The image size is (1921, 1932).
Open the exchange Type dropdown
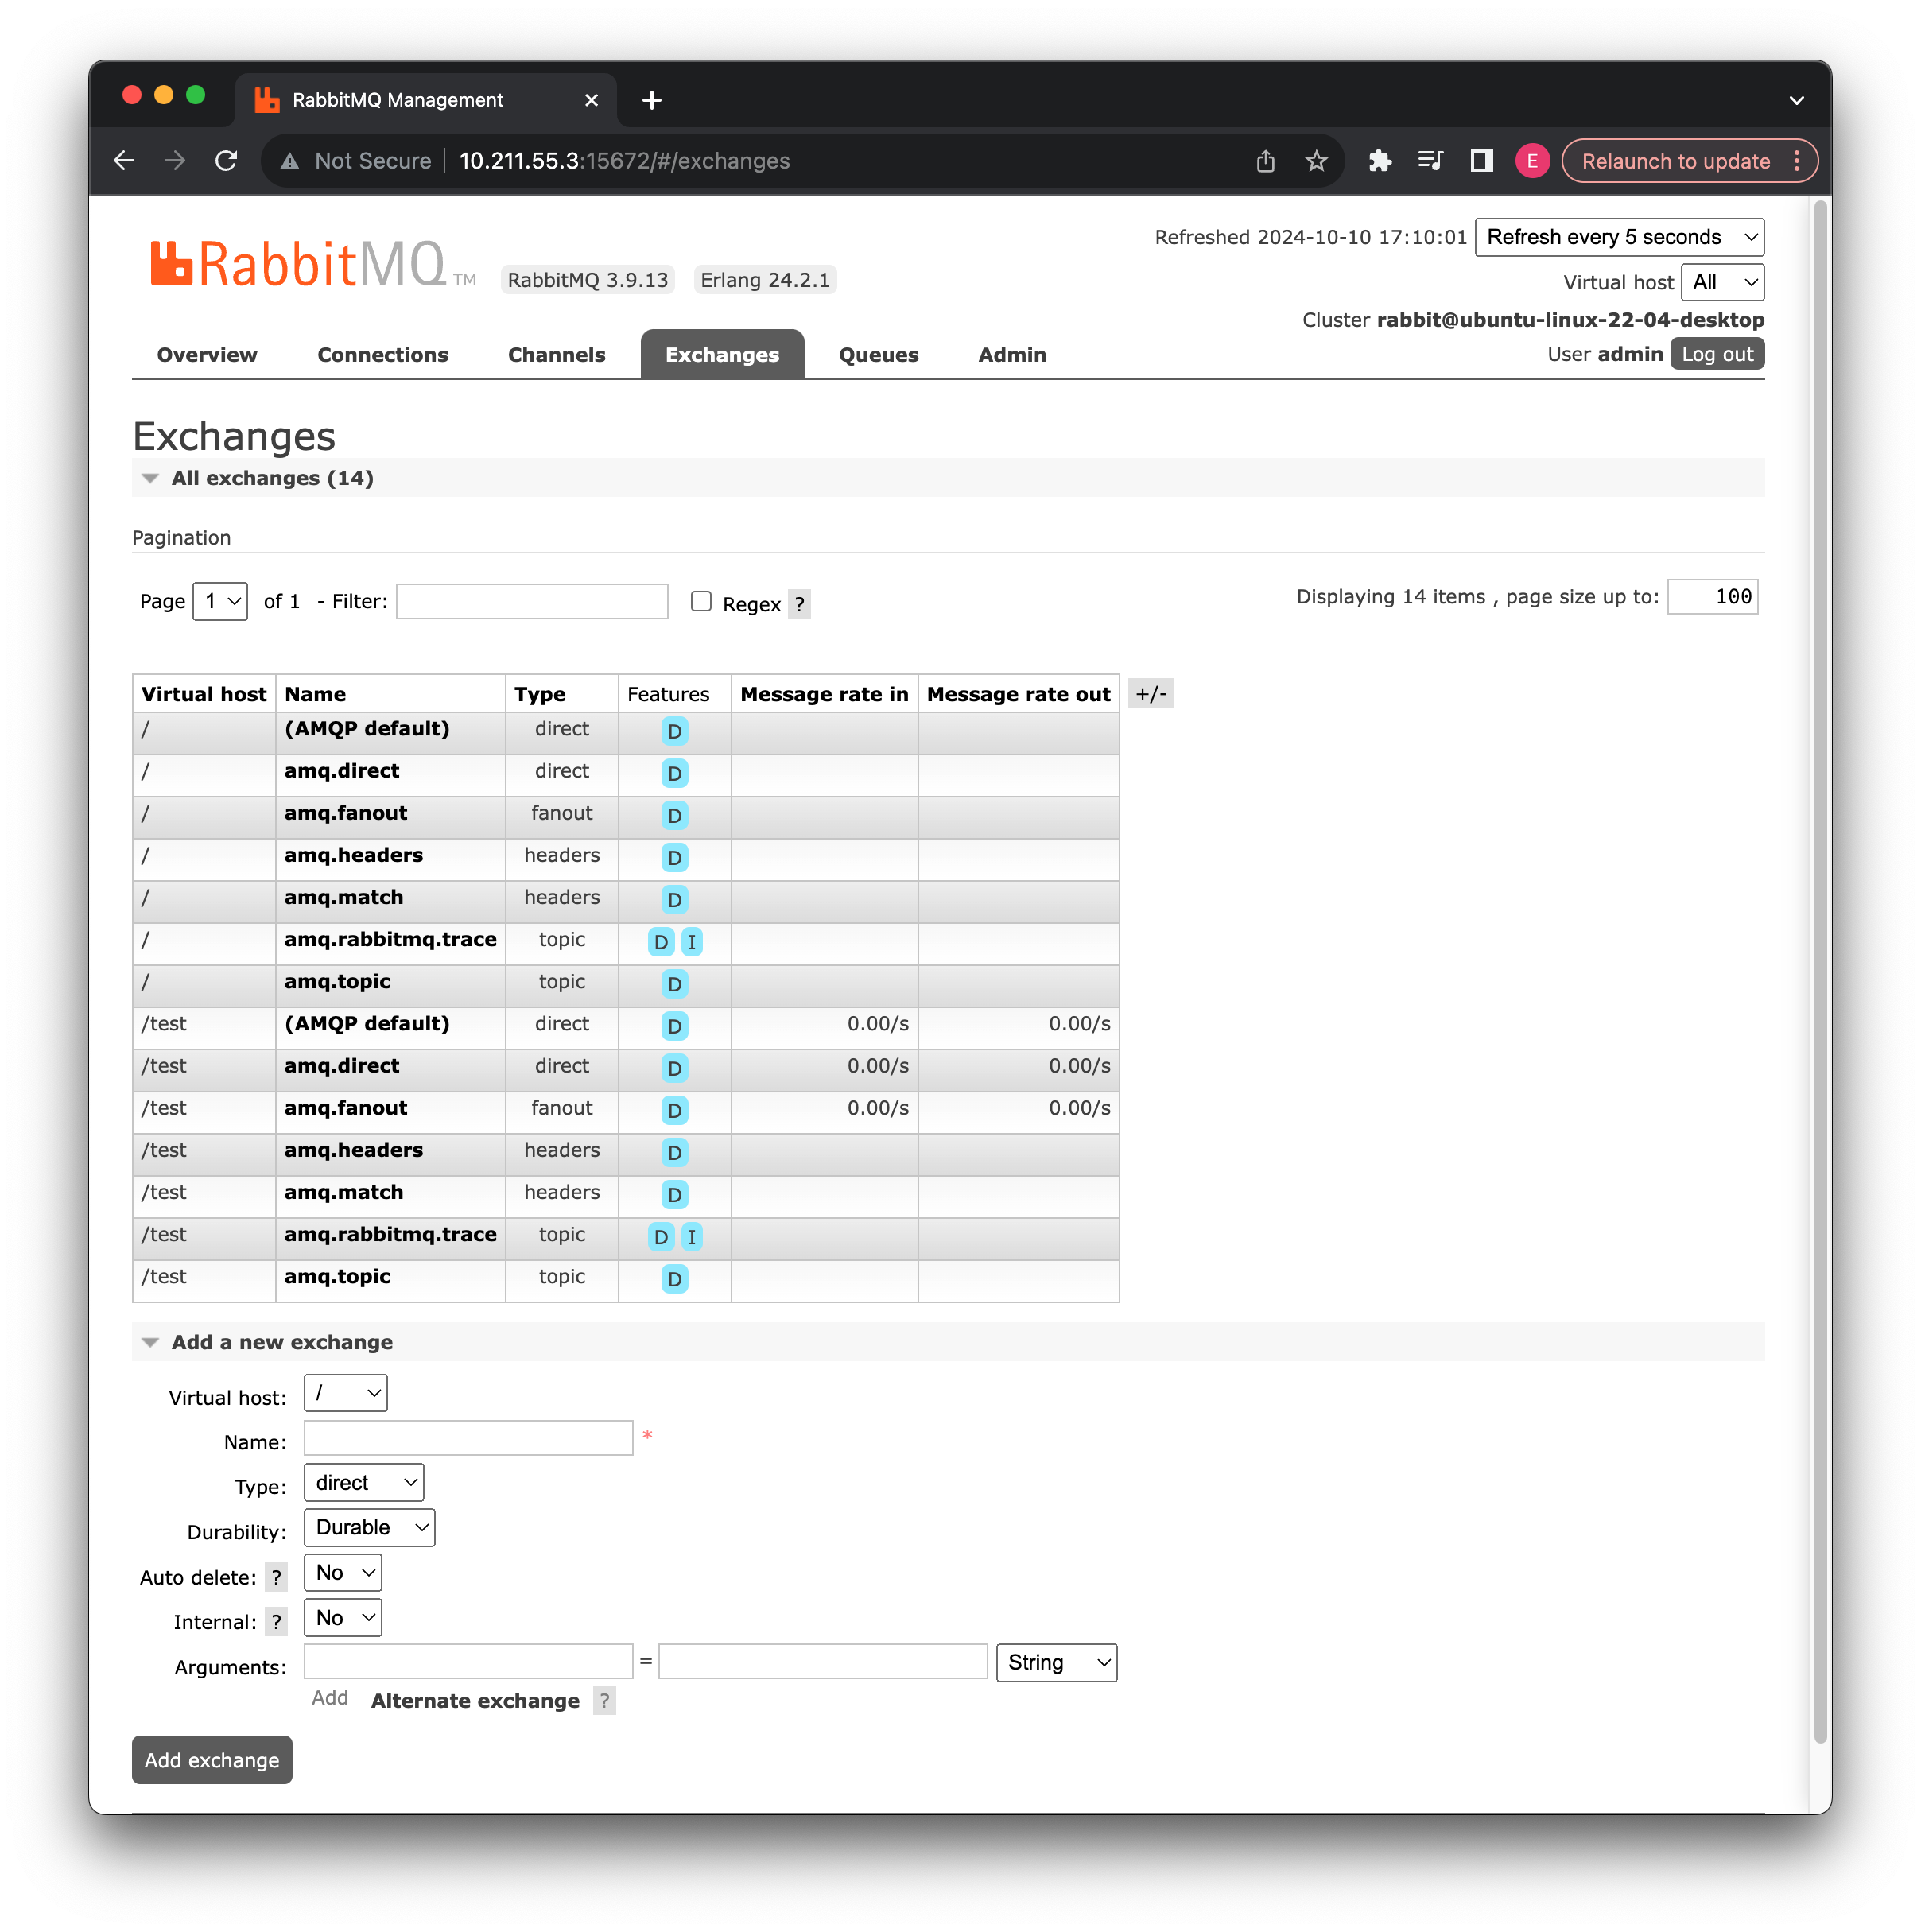point(364,1482)
